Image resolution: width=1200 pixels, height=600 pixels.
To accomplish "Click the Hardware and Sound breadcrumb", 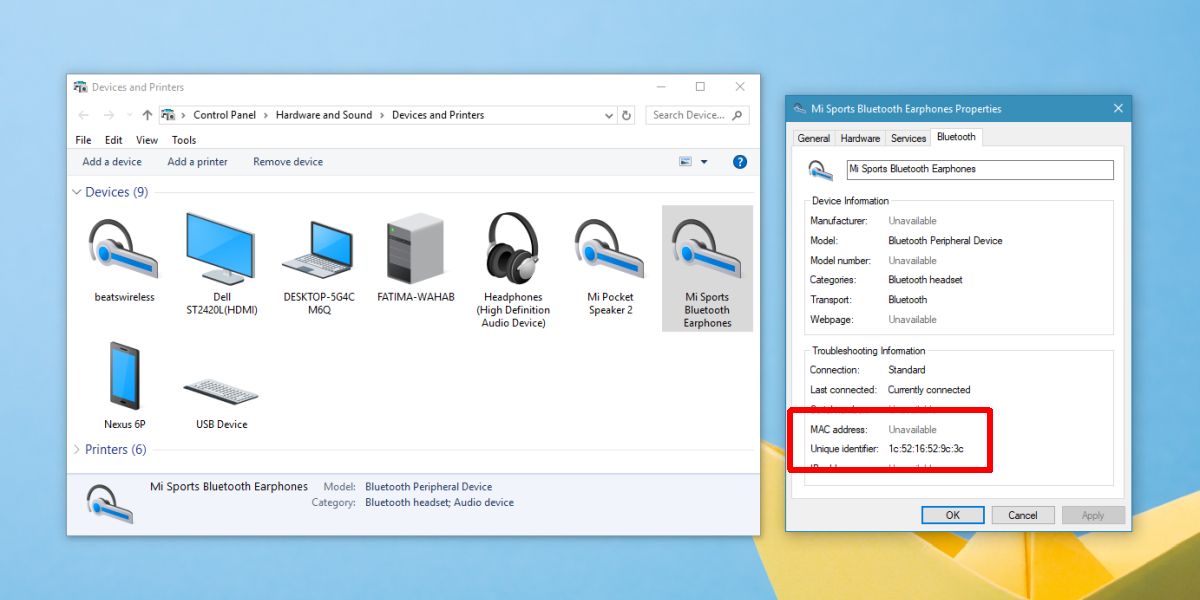I will click(x=324, y=115).
